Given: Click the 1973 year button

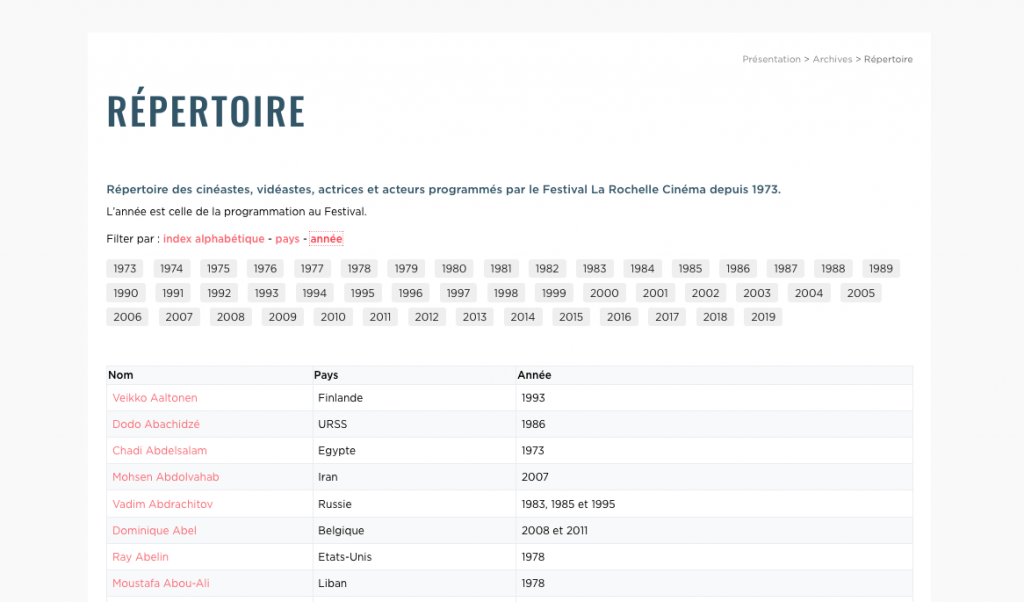Looking at the screenshot, I should (x=125, y=268).
